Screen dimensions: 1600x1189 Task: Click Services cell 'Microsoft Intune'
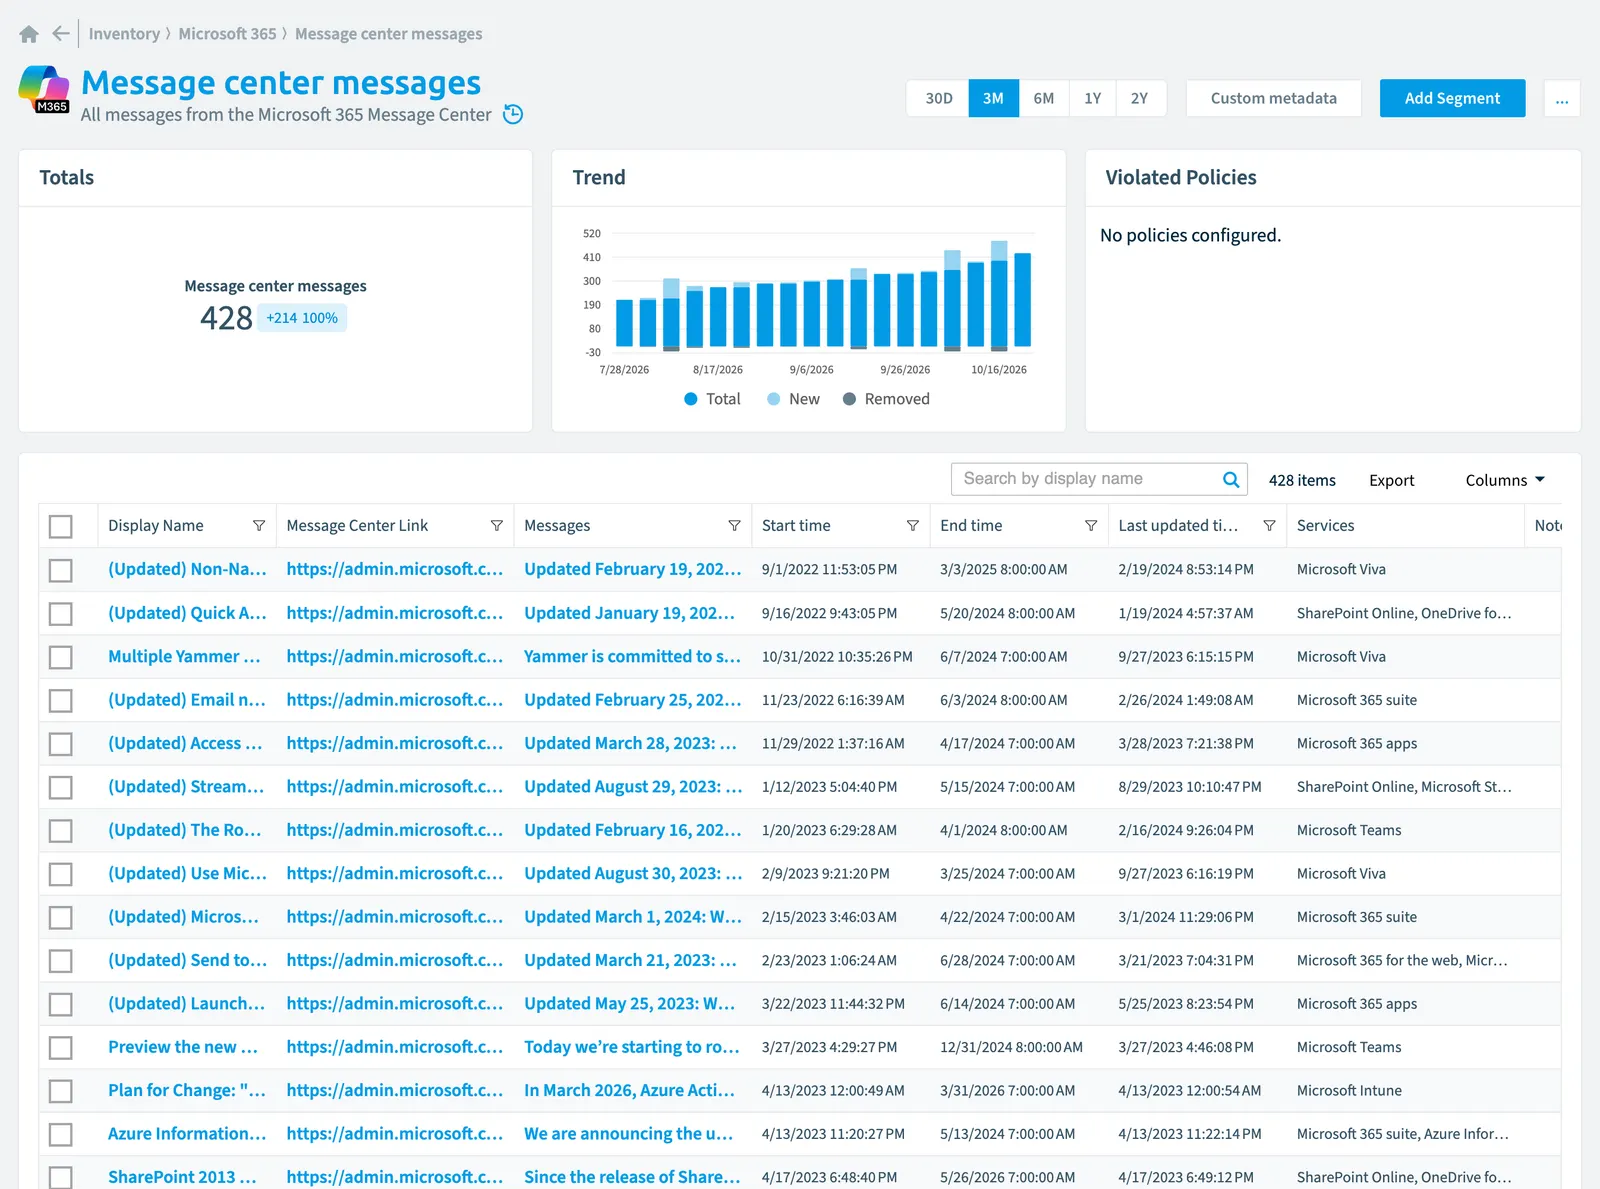[1349, 1090]
